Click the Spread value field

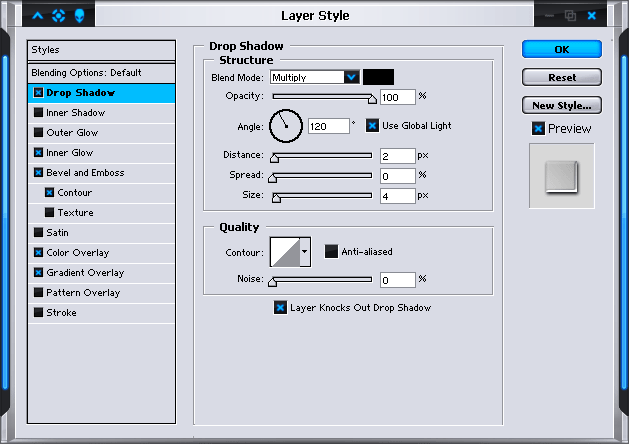click(x=398, y=176)
